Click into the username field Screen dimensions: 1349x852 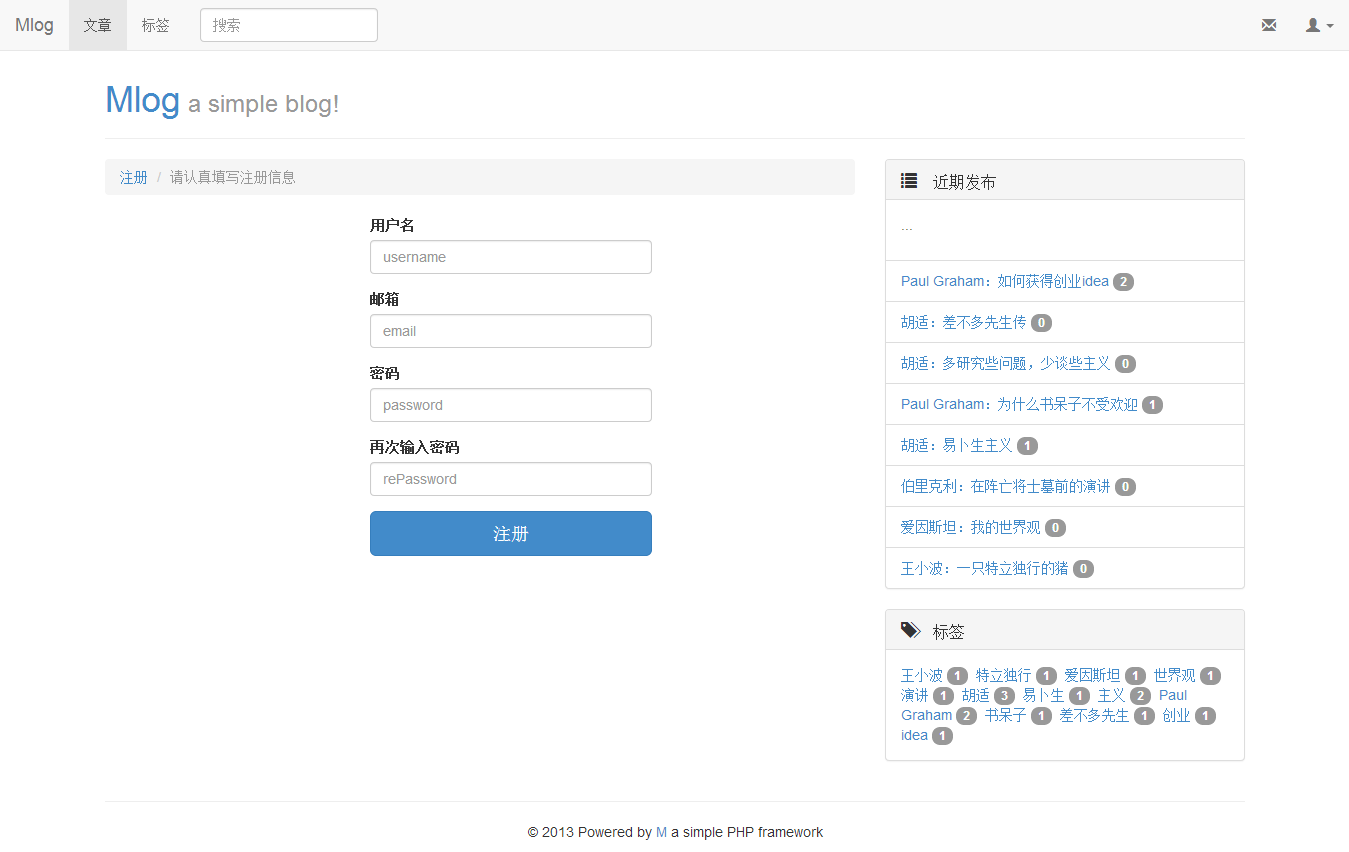(510, 257)
